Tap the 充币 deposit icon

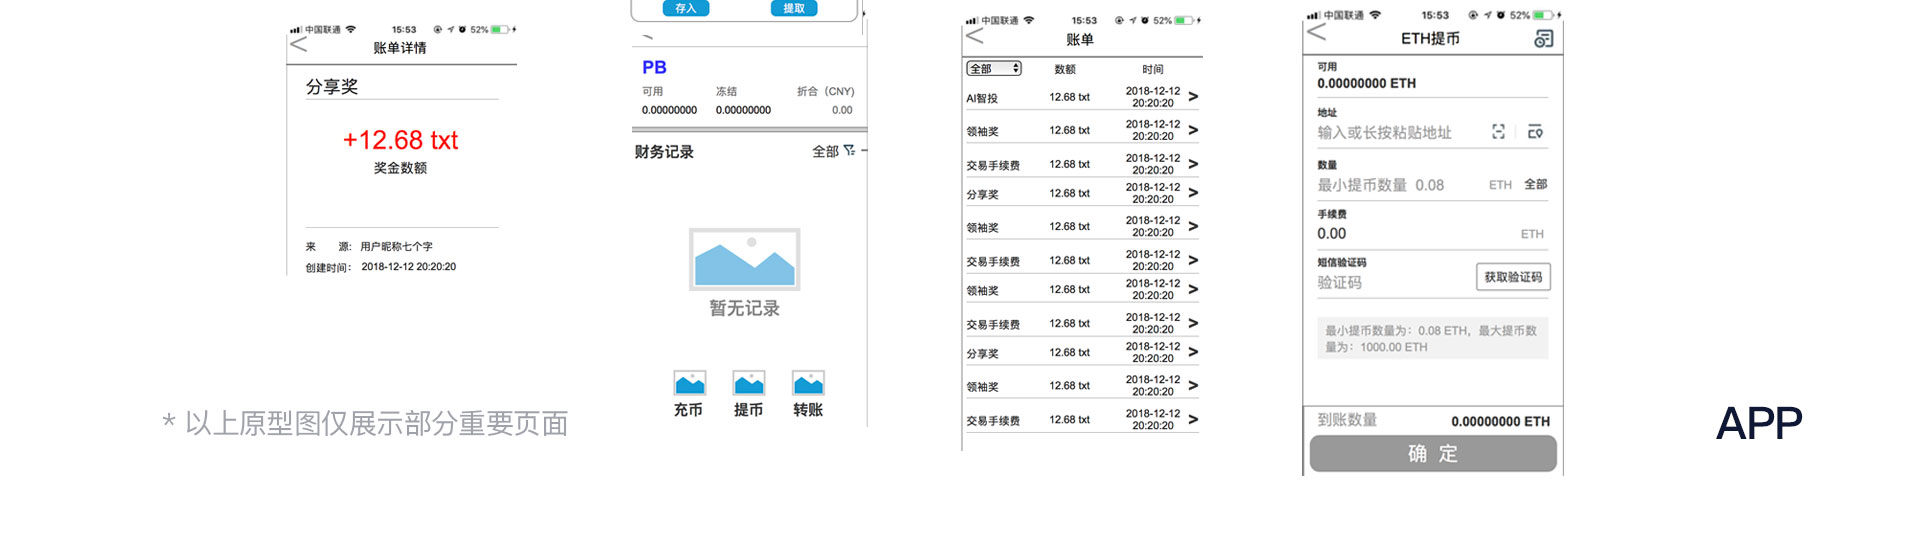[x=689, y=384]
